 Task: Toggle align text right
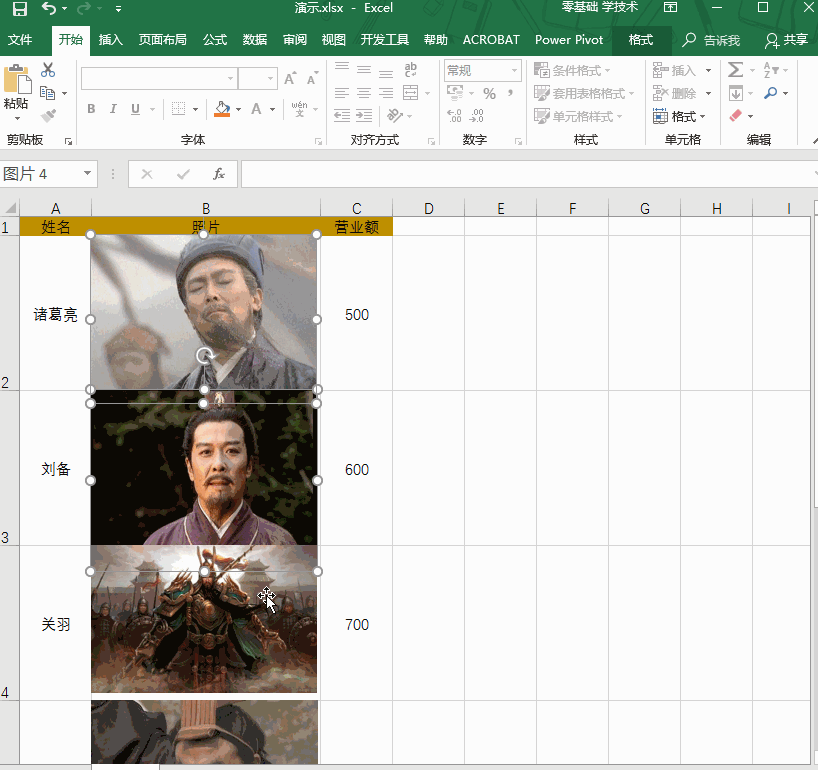click(386, 93)
